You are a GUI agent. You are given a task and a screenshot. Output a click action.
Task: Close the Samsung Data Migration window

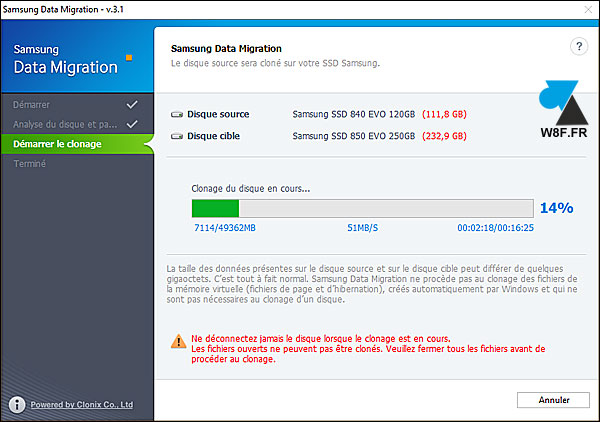(x=589, y=10)
